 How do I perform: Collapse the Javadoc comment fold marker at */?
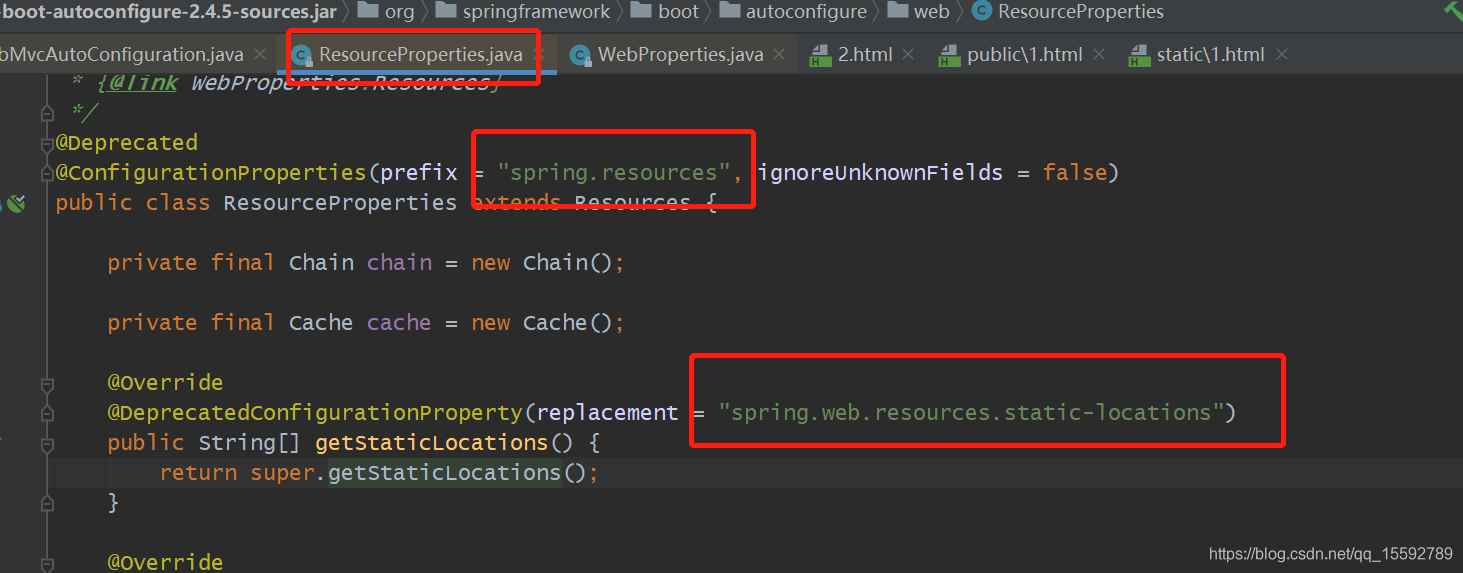click(x=47, y=113)
